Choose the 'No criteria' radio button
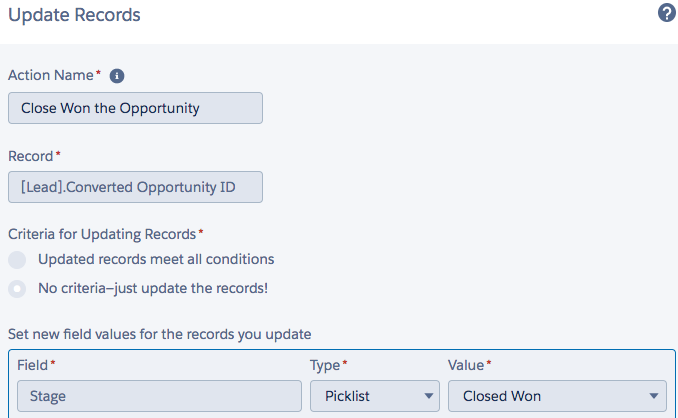The width and height of the screenshot is (678, 418). tap(17, 289)
